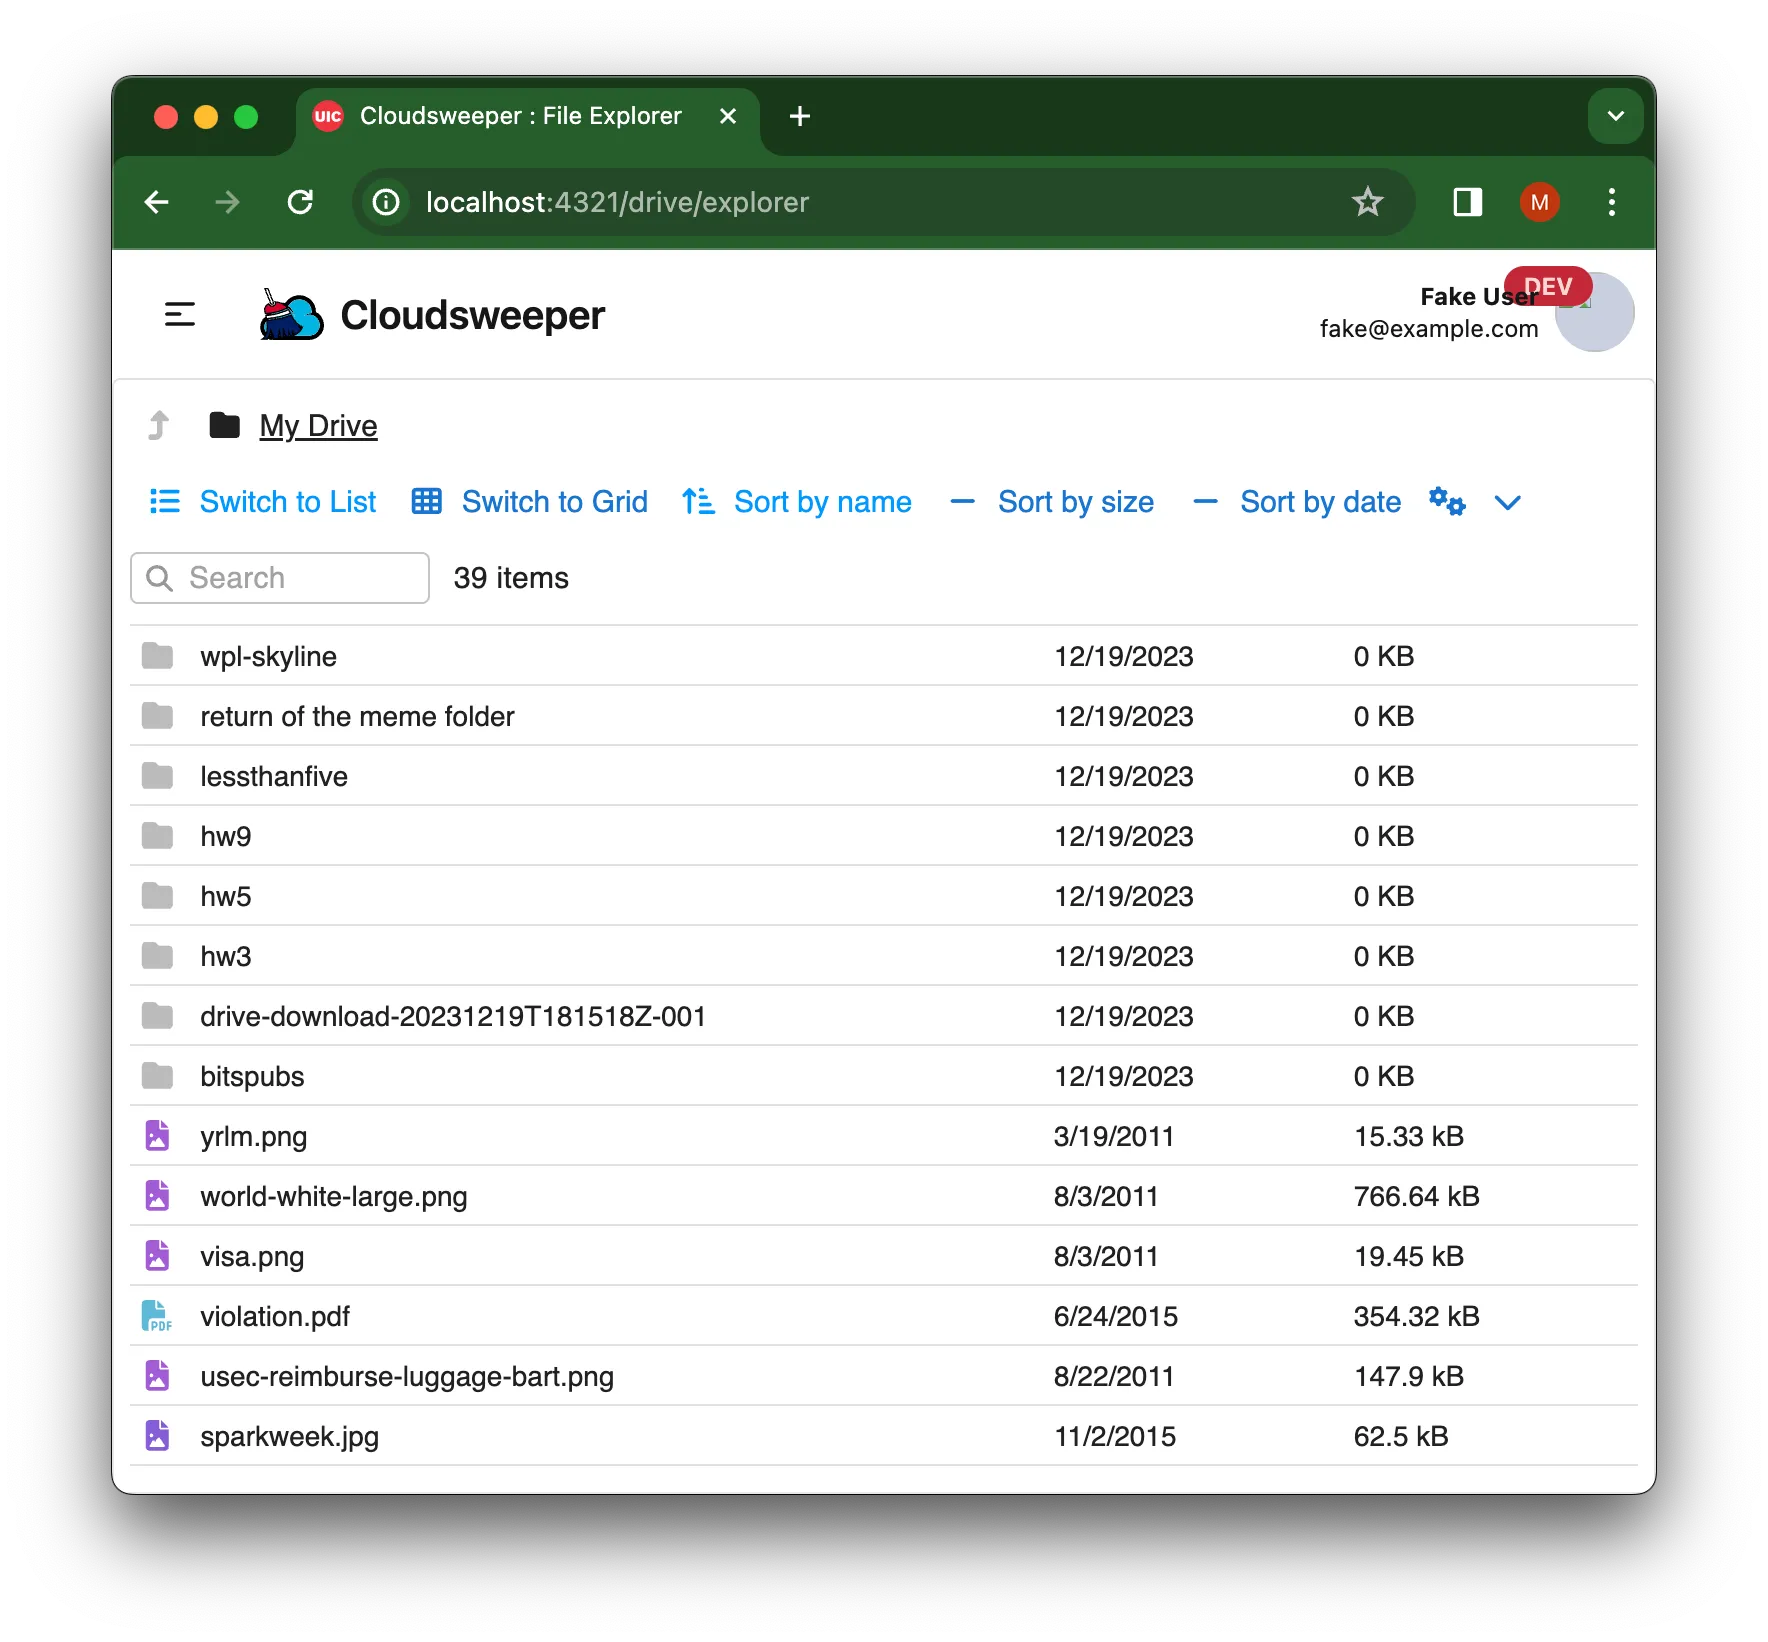Screen dimensions: 1768x1642
Task: Switch to Grid view
Action: [530, 501]
